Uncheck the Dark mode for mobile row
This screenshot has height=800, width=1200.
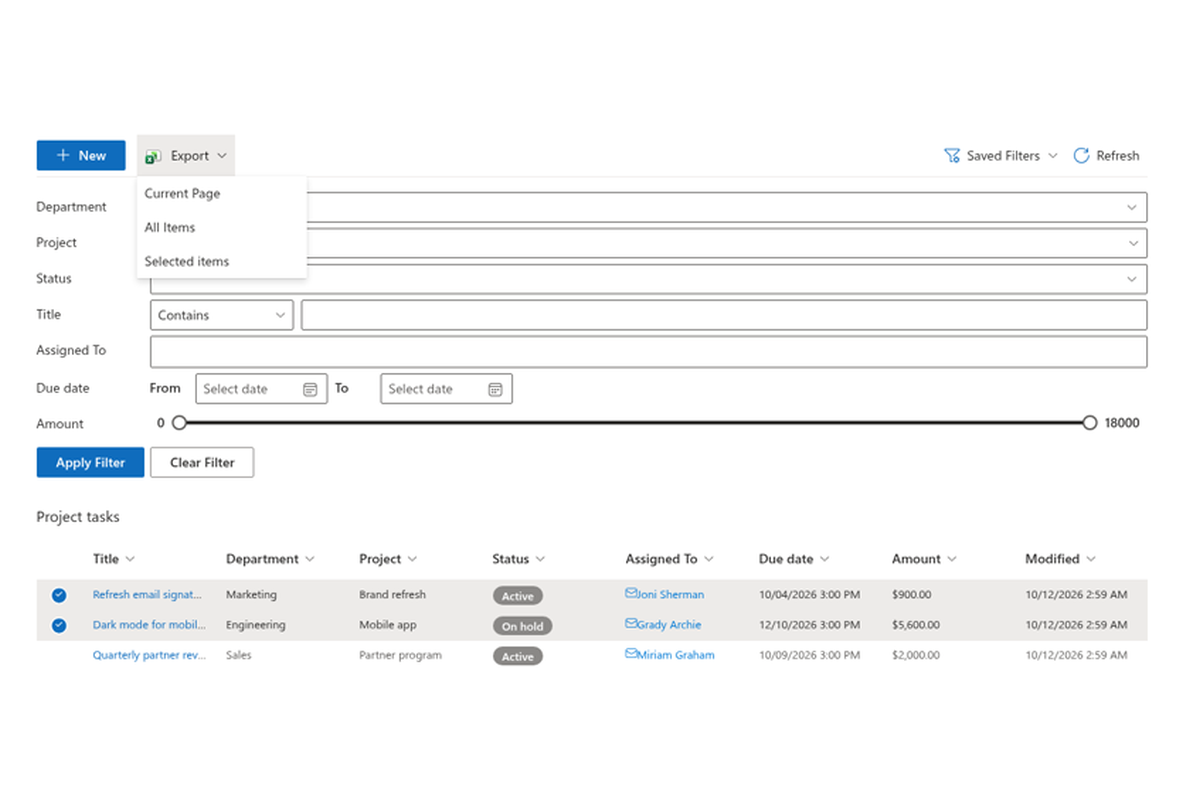click(x=59, y=625)
